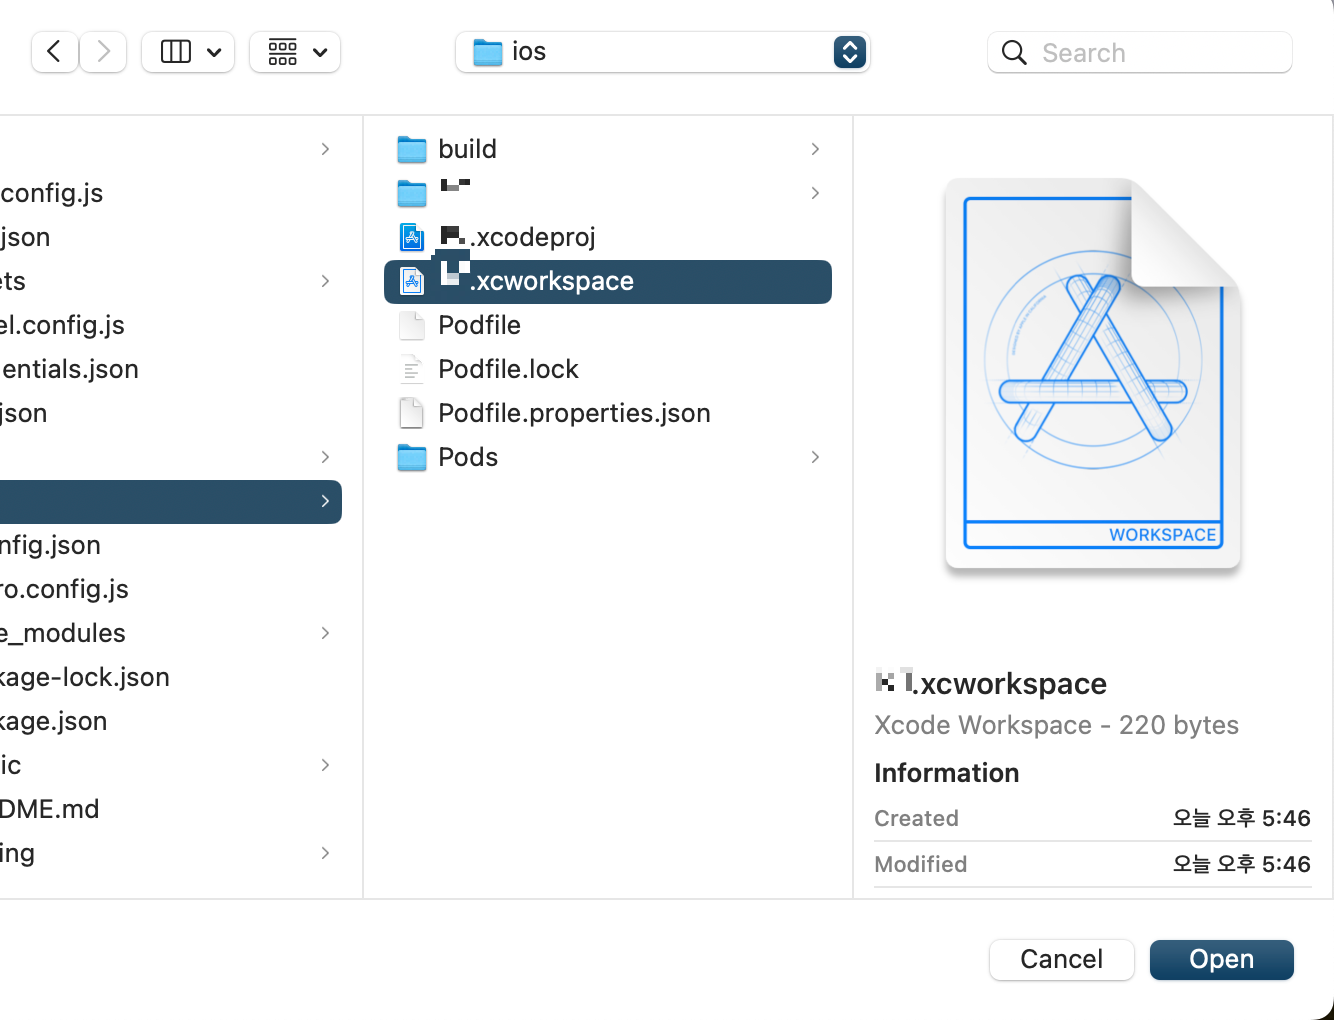Open the ios folder path popup
The image size is (1334, 1020).
point(662,52)
